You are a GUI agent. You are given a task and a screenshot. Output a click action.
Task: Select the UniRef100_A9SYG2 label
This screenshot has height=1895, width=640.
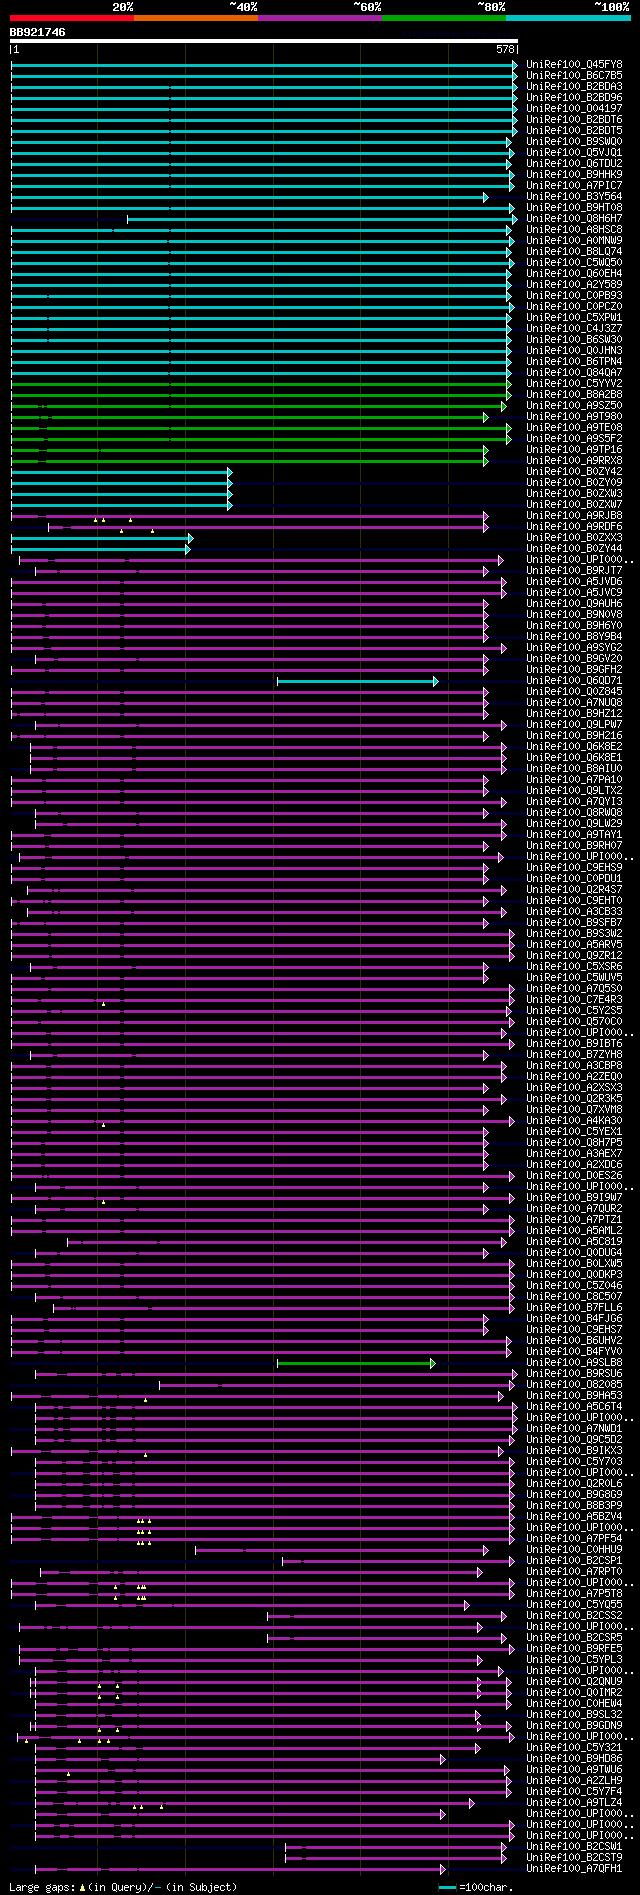point(574,647)
